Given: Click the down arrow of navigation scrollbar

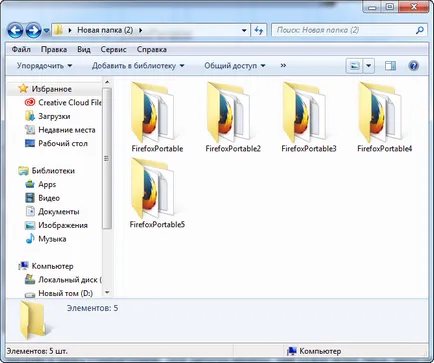Looking at the screenshot, I should [x=107, y=293].
